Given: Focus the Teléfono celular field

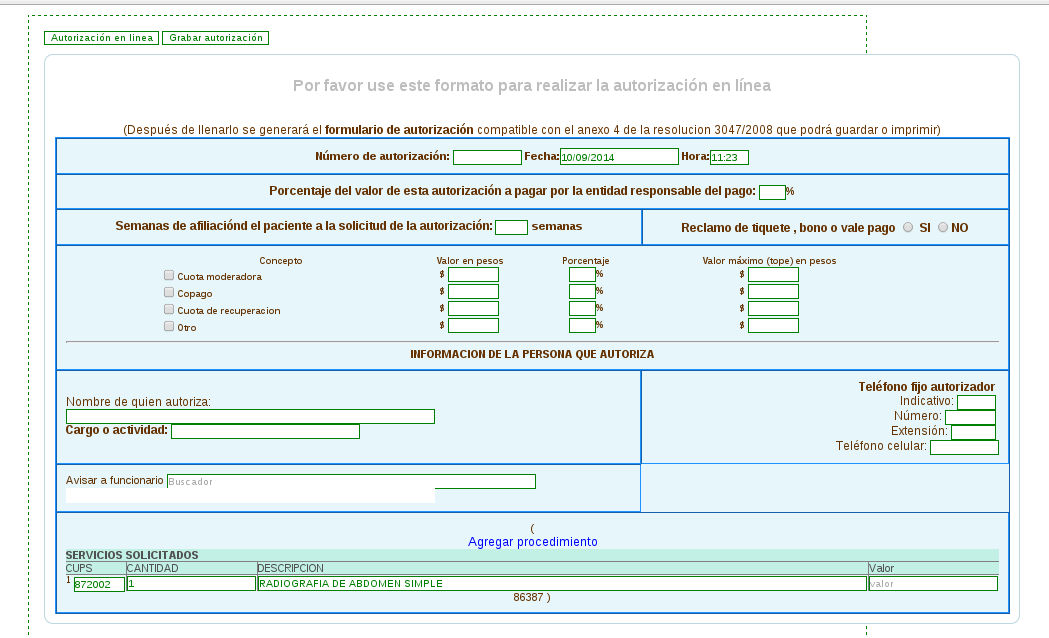Looking at the screenshot, I should (x=964, y=447).
